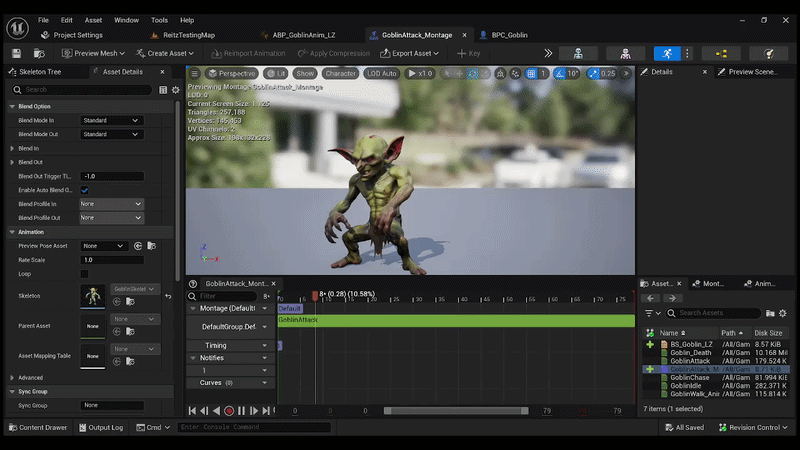Jump to the start of the montage
This screenshot has height=450, width=800.
click(x=192, y=411)
